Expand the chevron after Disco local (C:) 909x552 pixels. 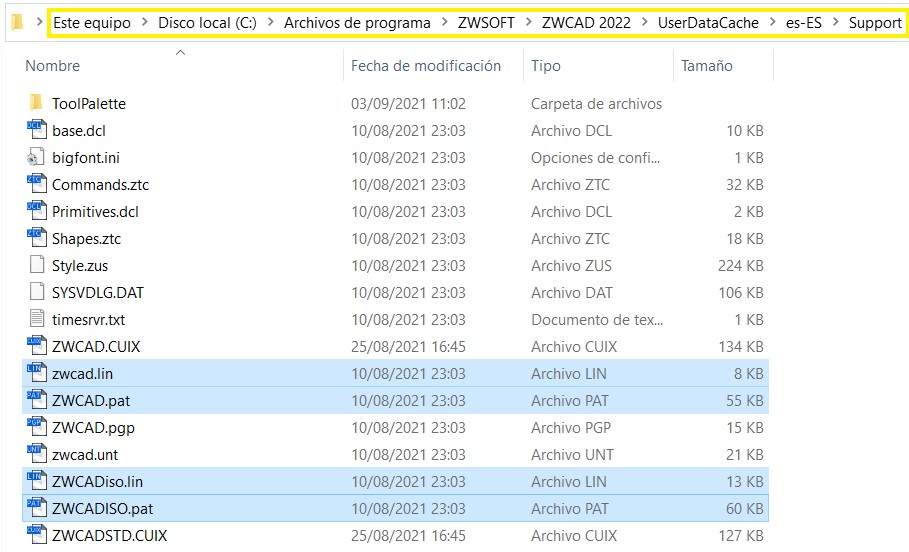pyautogui.click(x=271, y=23)
